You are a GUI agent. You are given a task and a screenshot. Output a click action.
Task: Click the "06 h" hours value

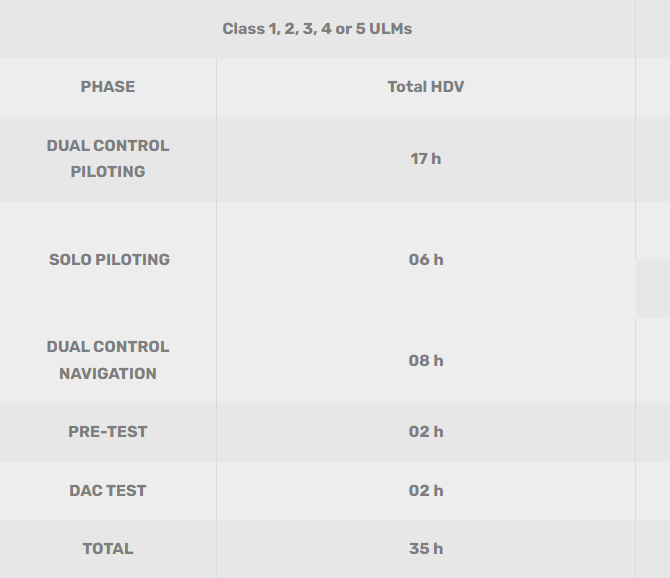point(425,260)
